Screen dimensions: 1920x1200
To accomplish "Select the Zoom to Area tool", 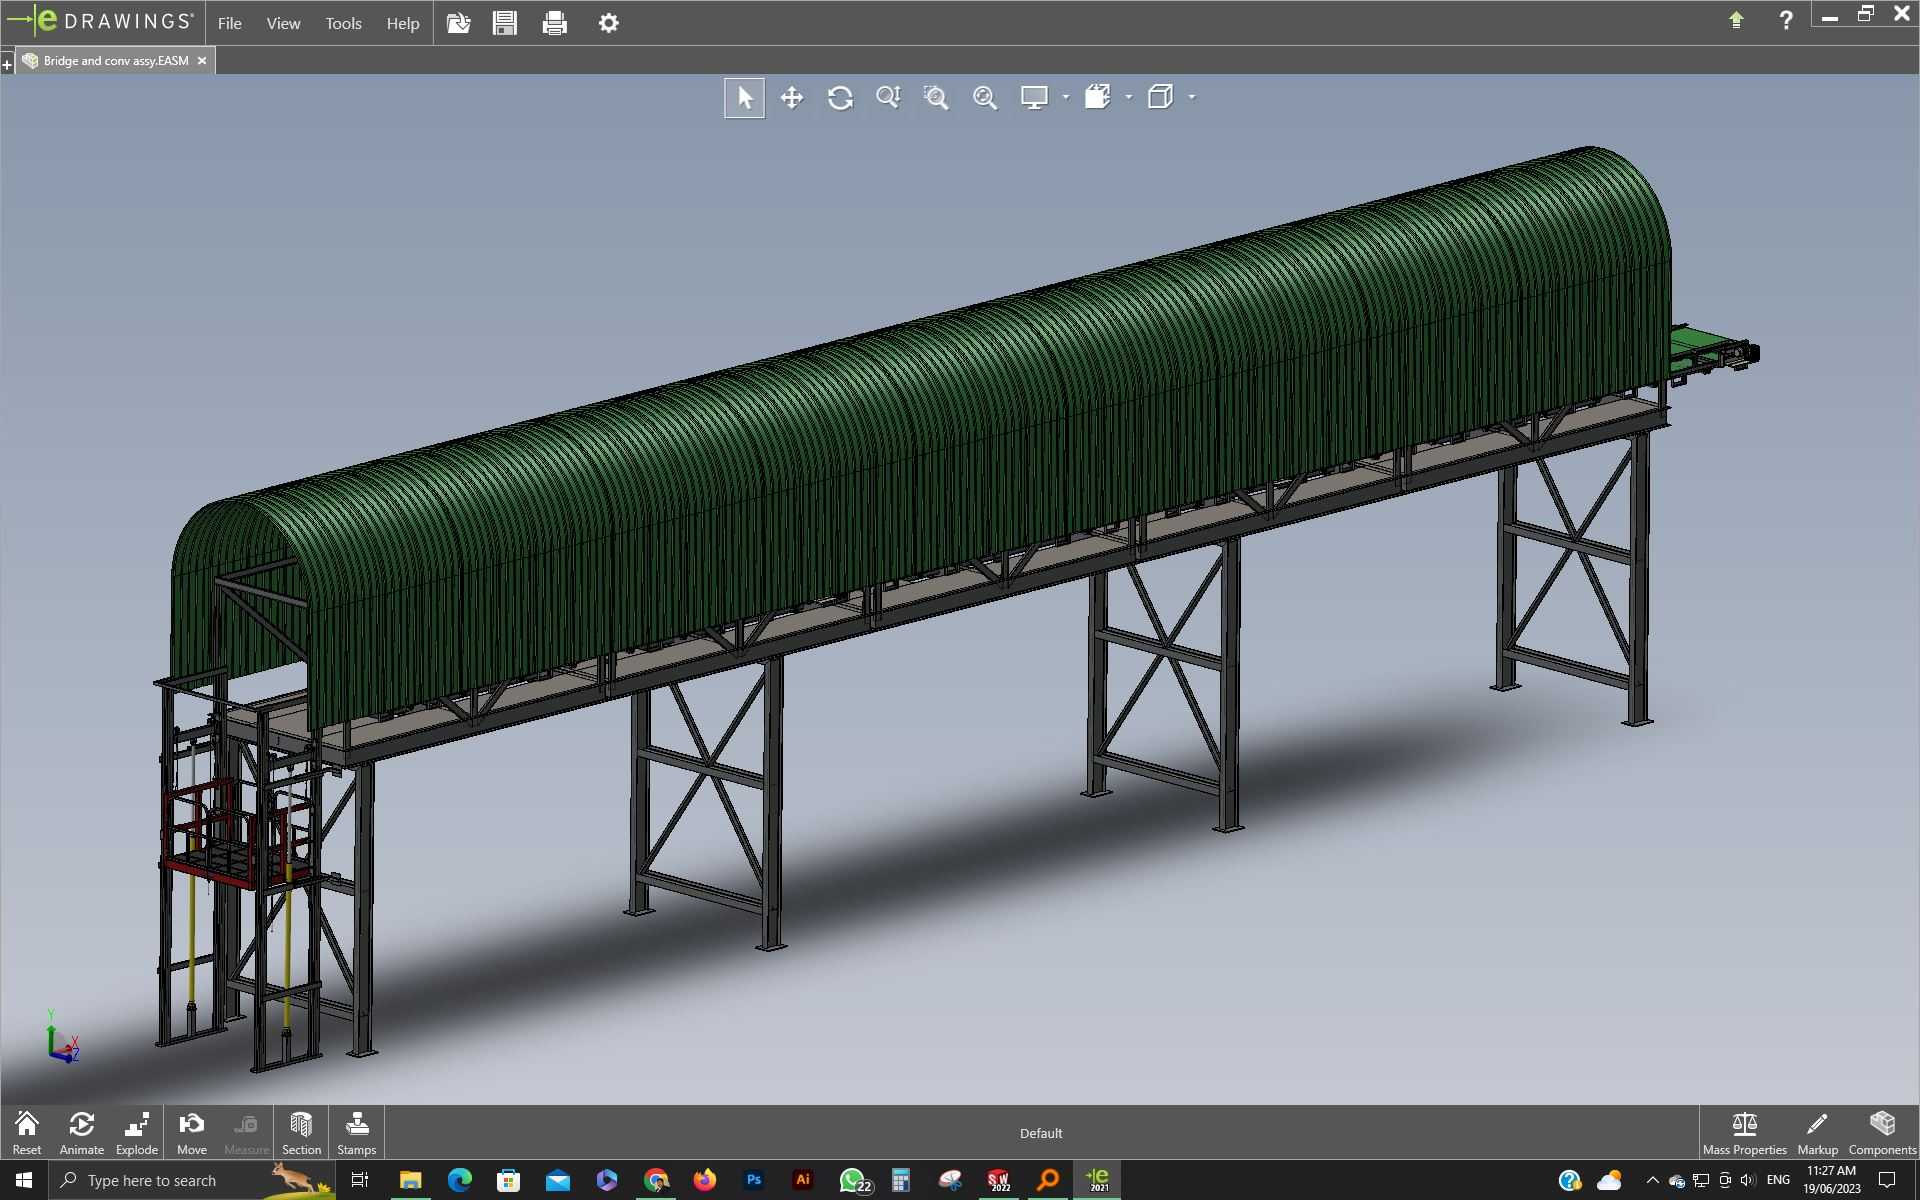I will click(936, 97).
